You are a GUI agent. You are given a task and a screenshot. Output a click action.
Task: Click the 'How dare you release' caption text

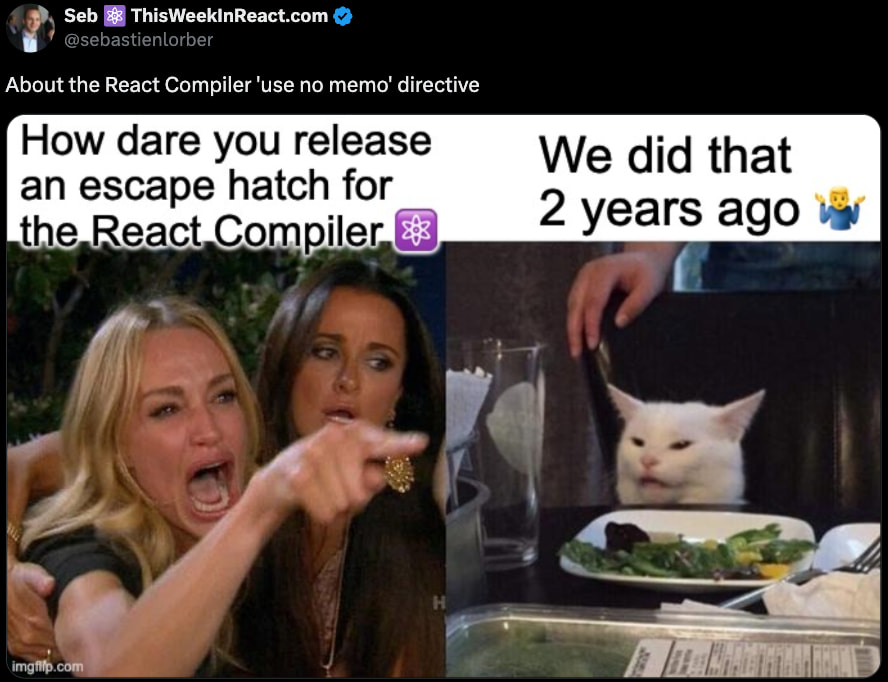click(225, 142)
